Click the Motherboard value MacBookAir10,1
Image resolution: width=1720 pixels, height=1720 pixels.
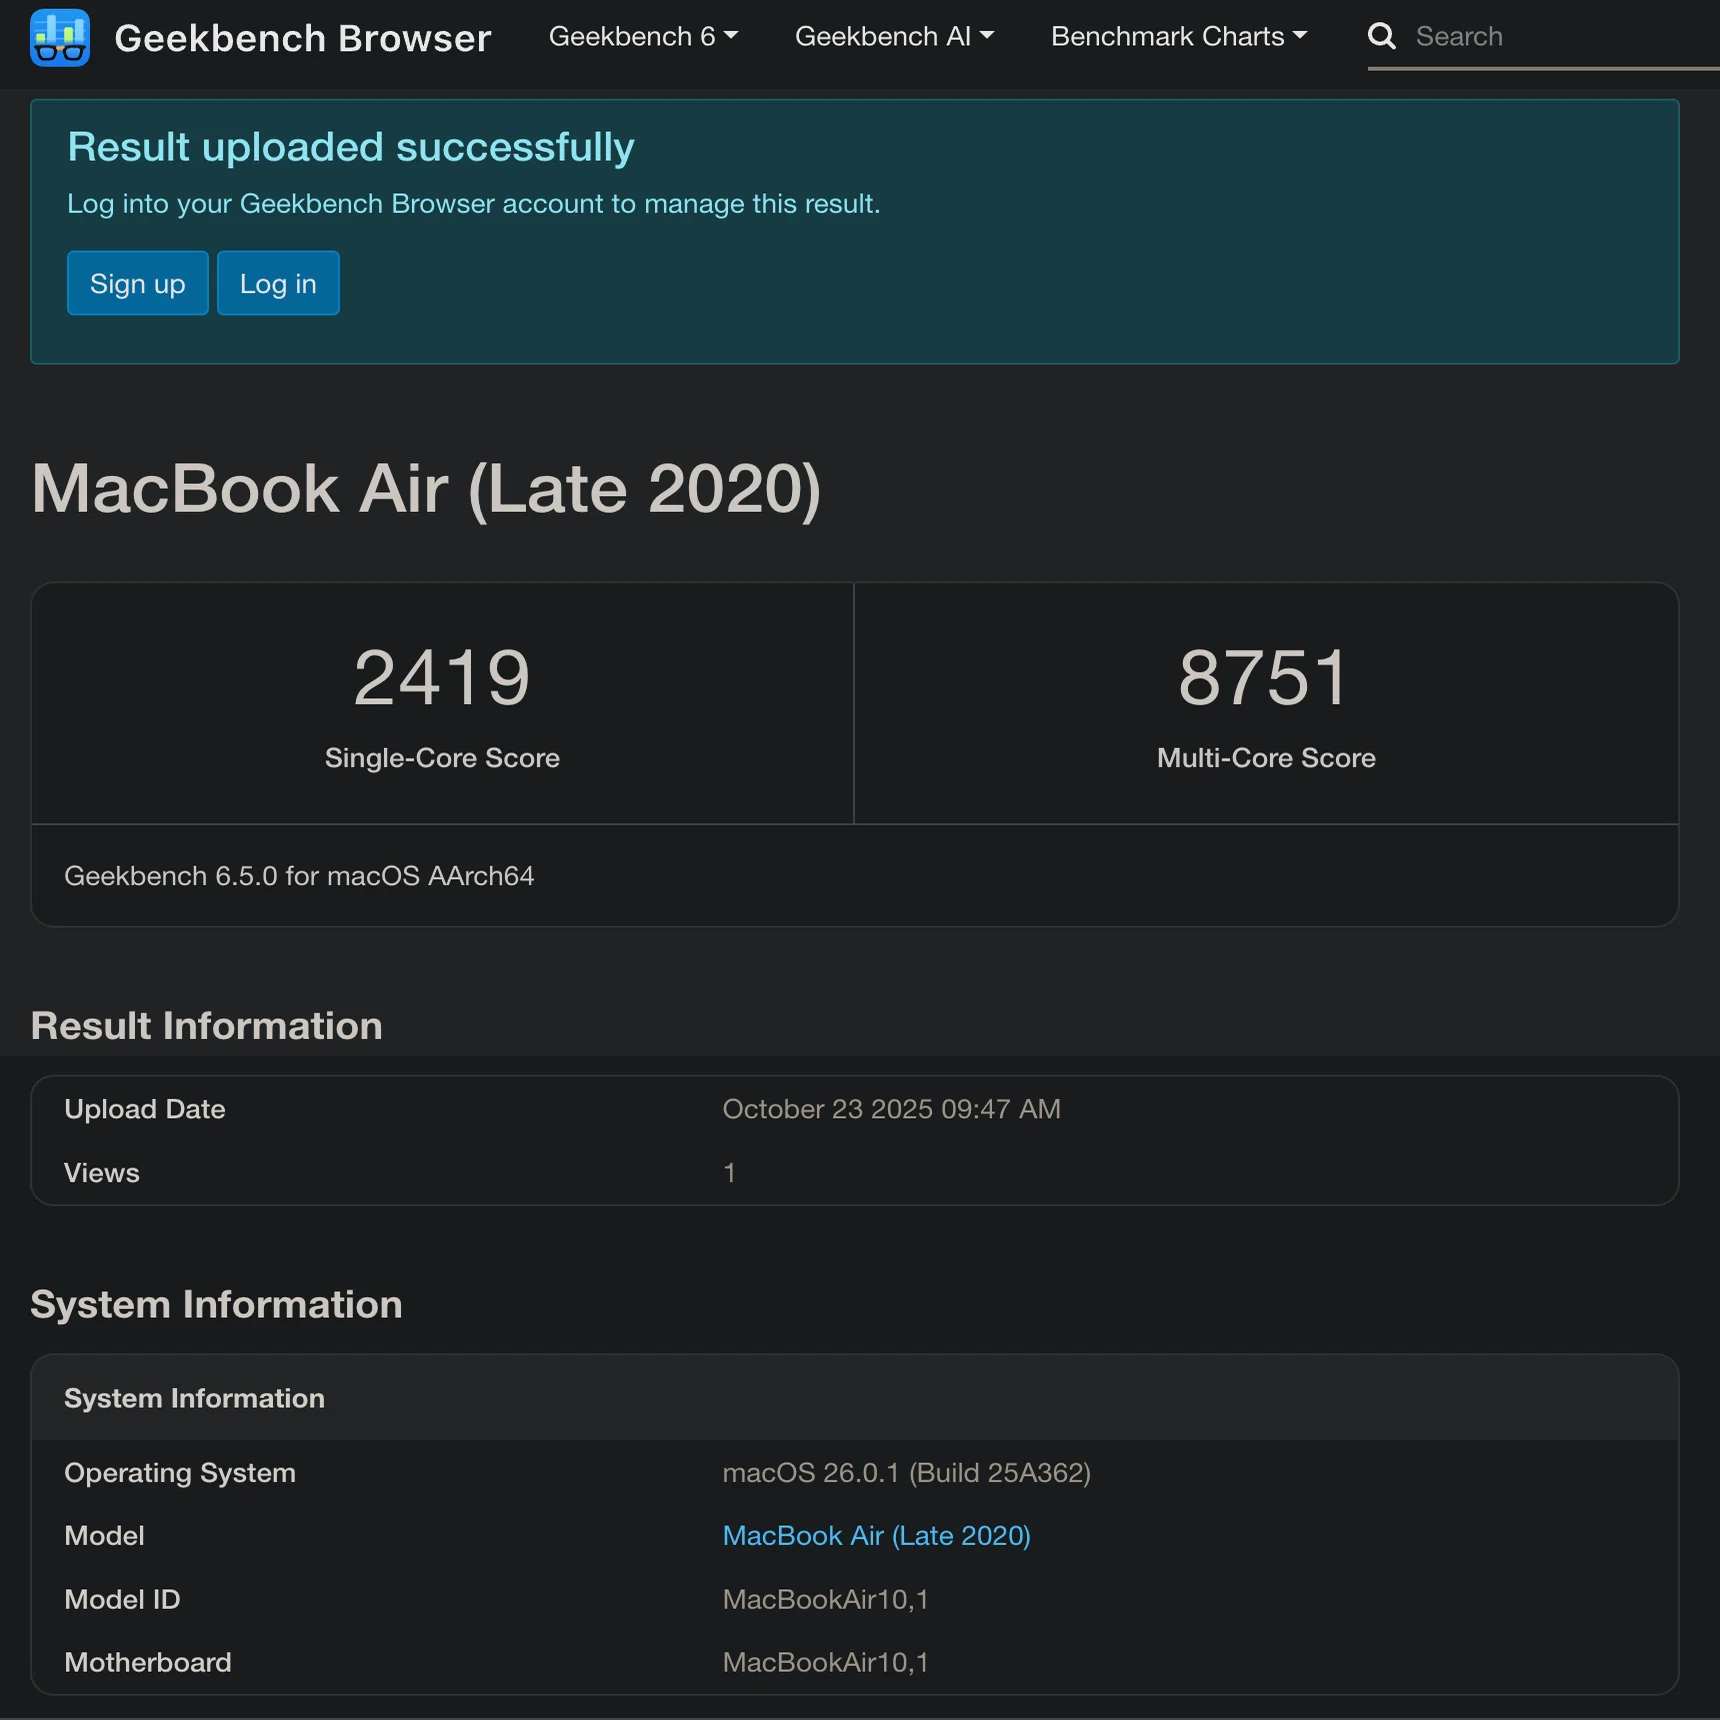[825, 1662]
